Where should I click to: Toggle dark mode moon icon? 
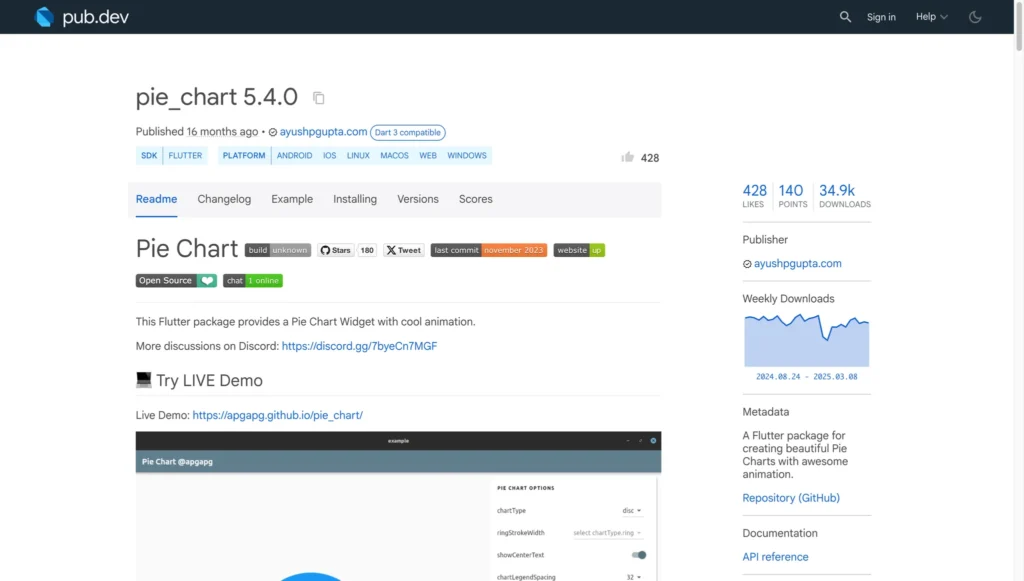[x=975, y=17]
